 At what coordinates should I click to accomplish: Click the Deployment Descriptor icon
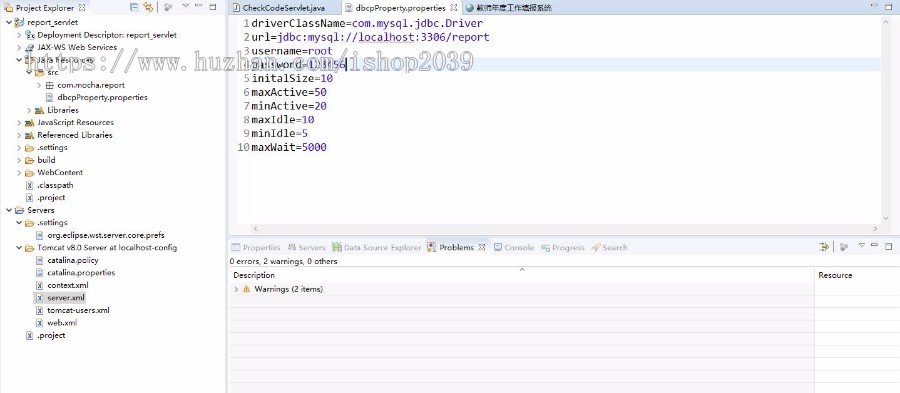click(29, 35)
